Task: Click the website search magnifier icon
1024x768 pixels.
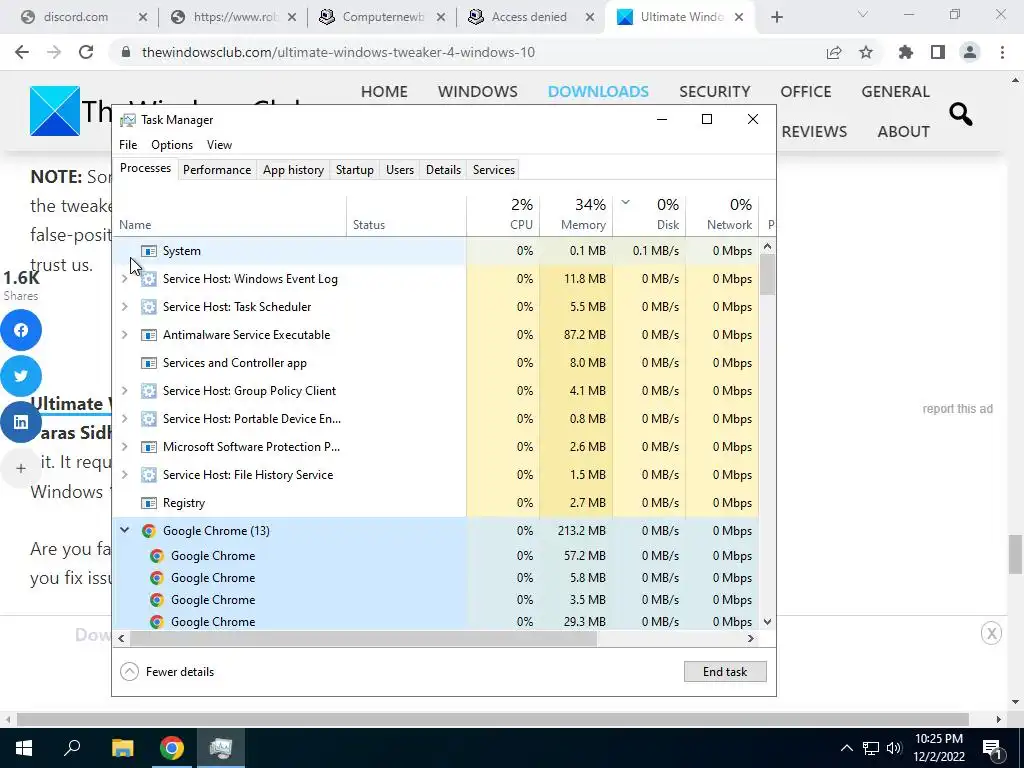Action: pyautogui.click(x=961, y=114)
